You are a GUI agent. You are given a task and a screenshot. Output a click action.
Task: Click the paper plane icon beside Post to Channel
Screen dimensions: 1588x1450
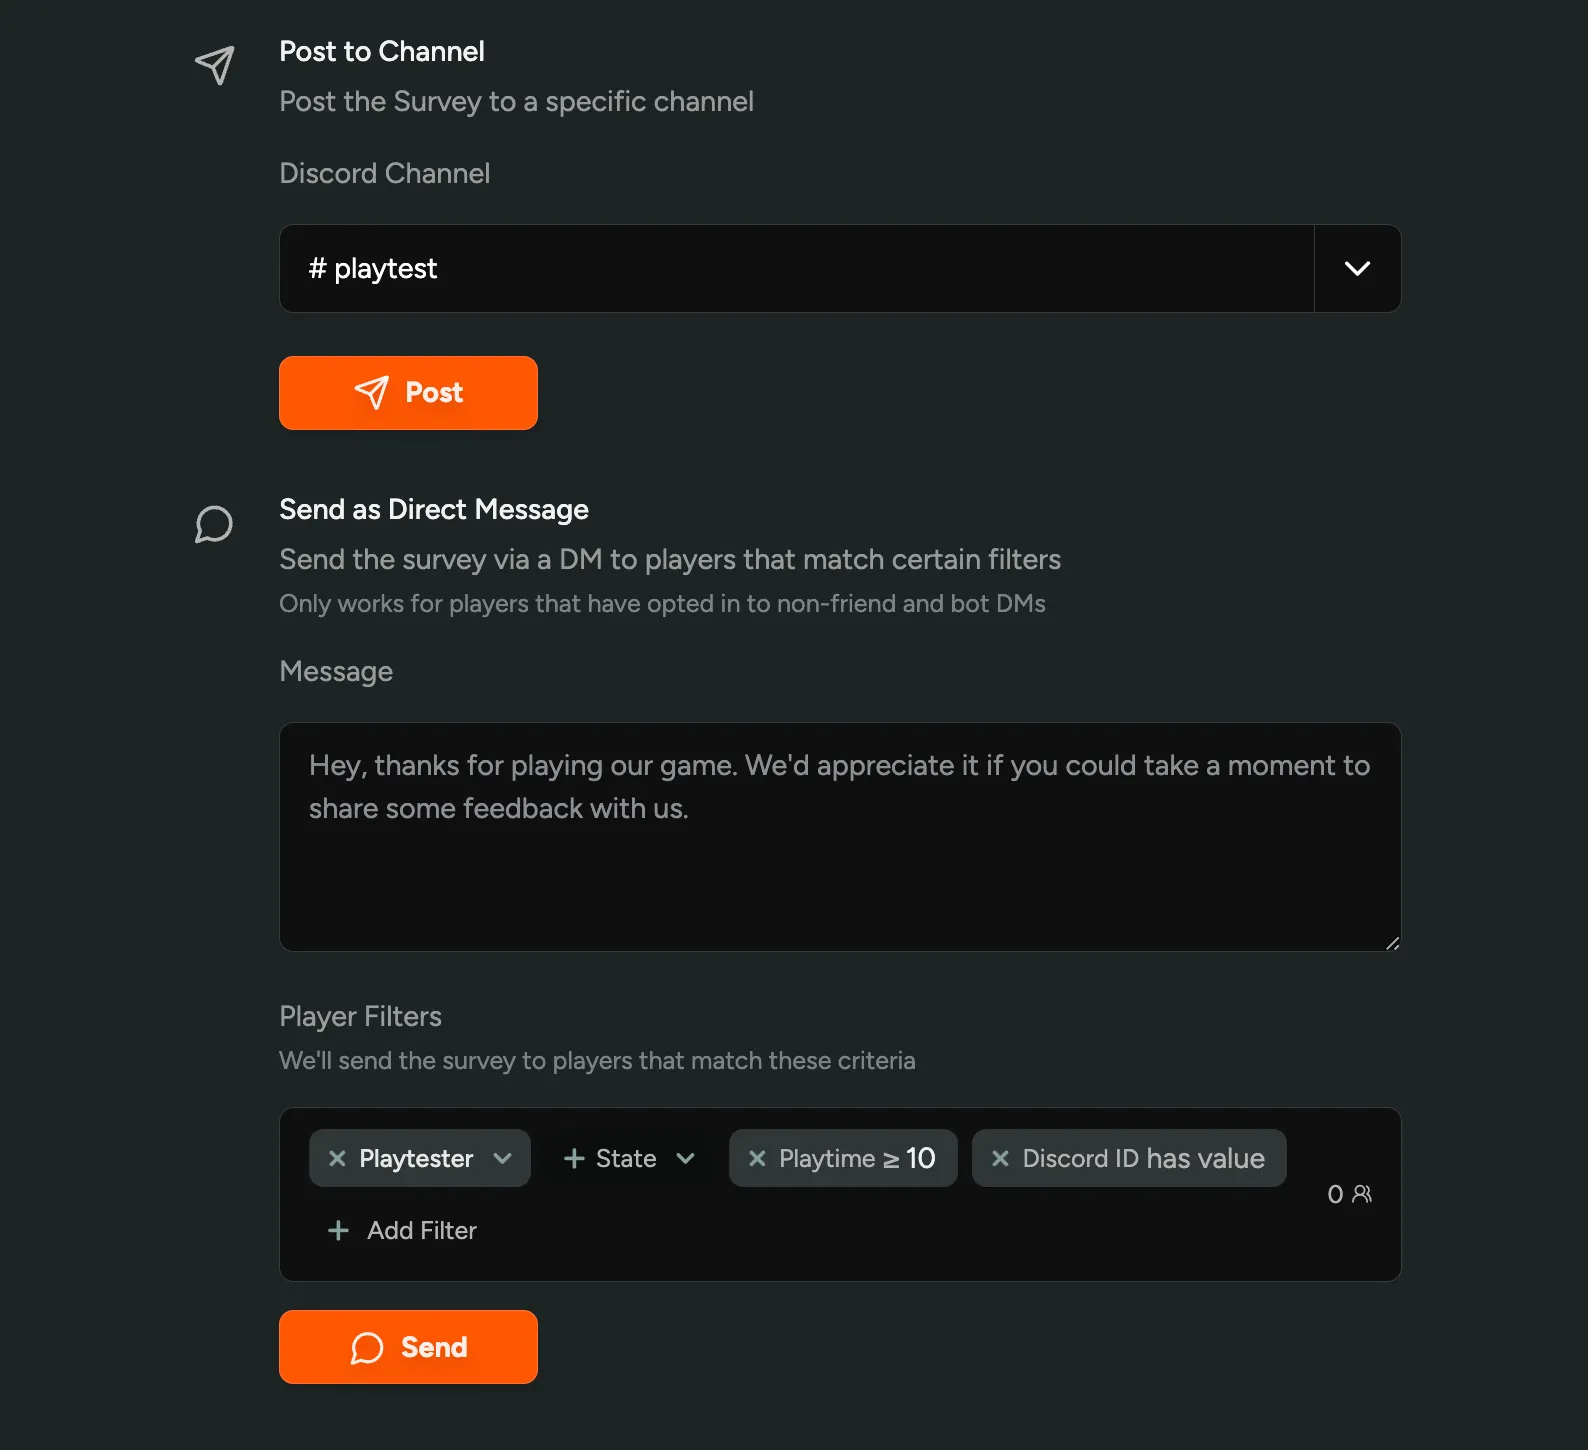click(x=214, y=65)
